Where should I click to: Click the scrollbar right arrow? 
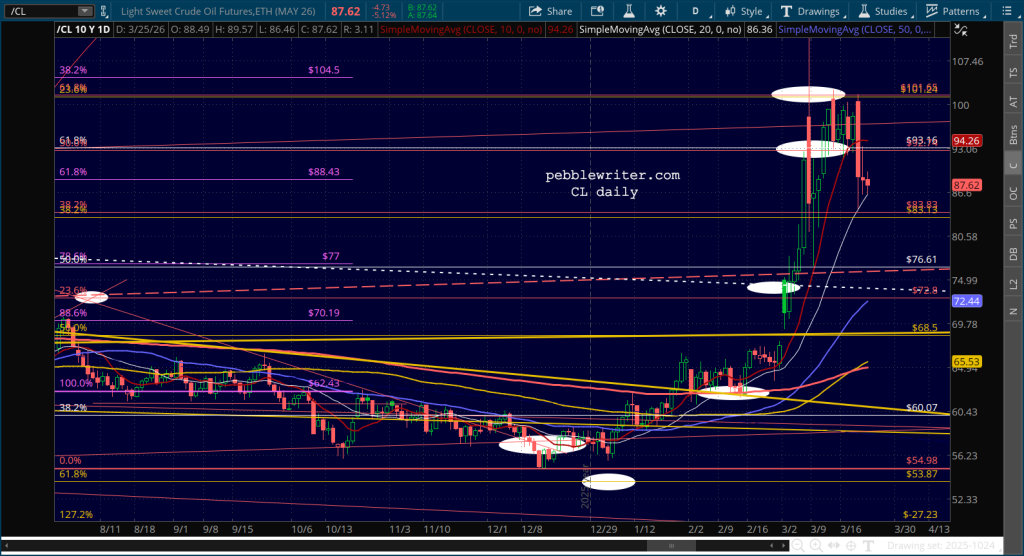coord(784,546)
